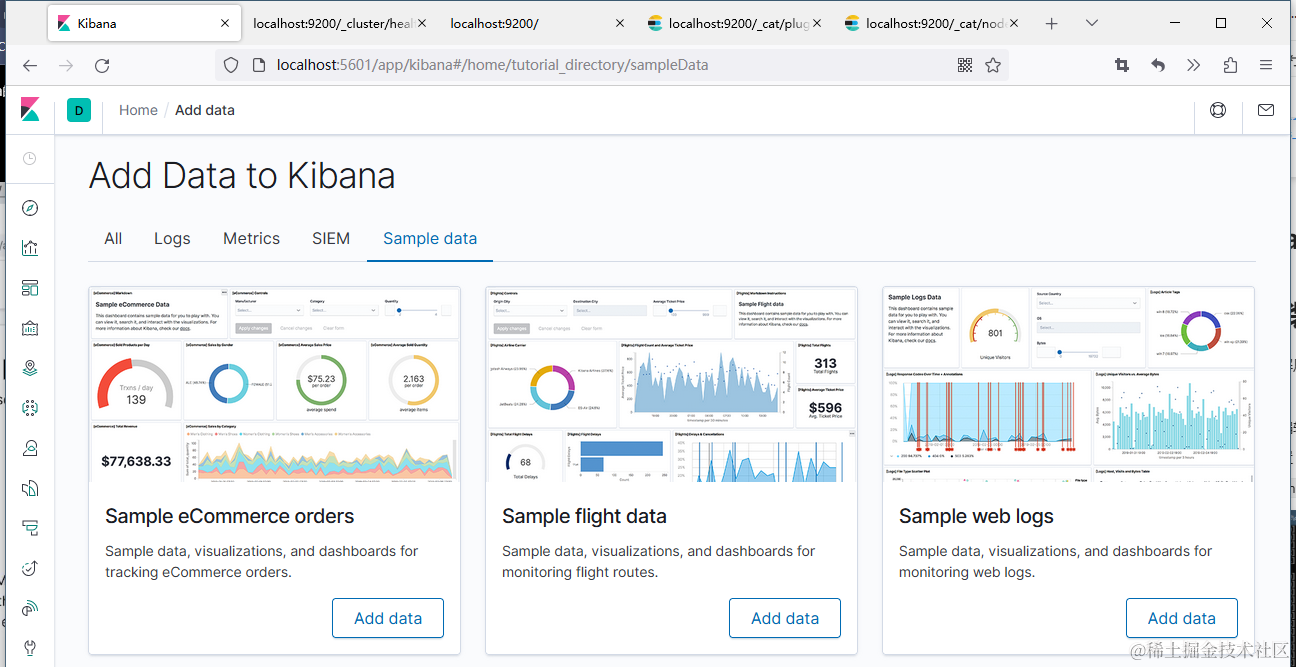Image resolution: width=1296 pixels, height=667 pixels.
Task: Switch to the SIEM tab
Action: point(331,239)
